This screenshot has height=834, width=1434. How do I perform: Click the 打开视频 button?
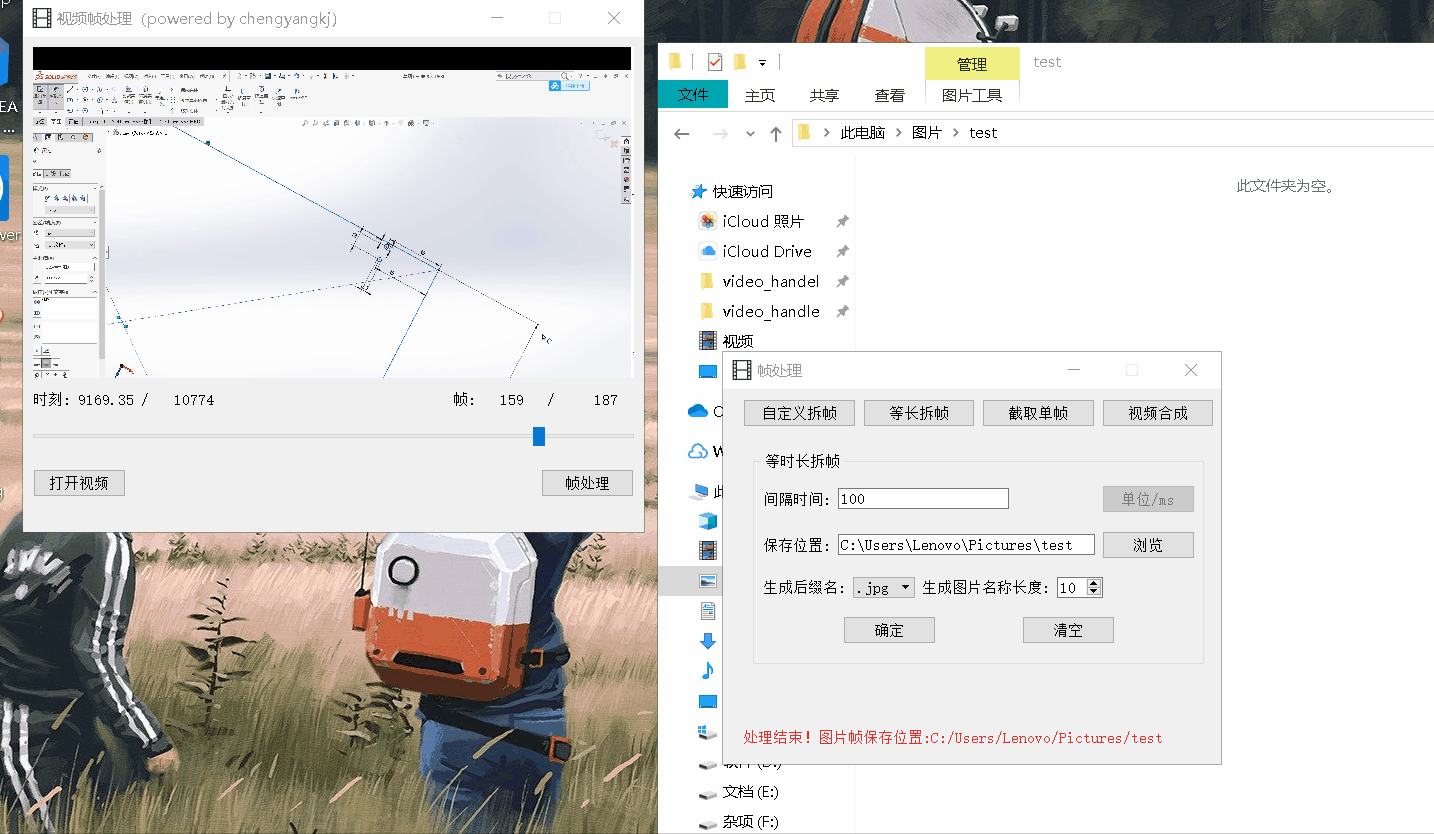click(x=79, y=483)
